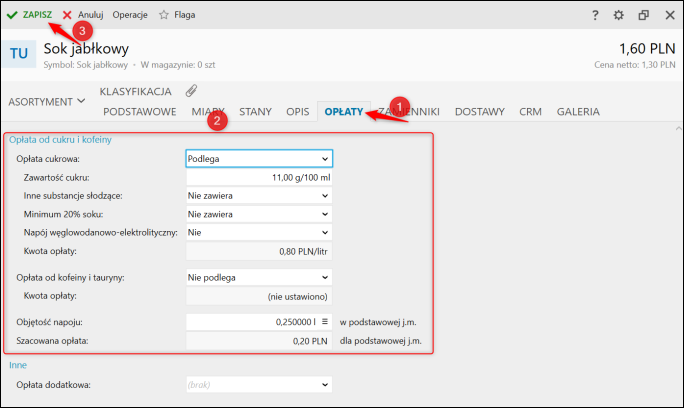Open the Opłata dodatkowa dropdown

point(259,385)
